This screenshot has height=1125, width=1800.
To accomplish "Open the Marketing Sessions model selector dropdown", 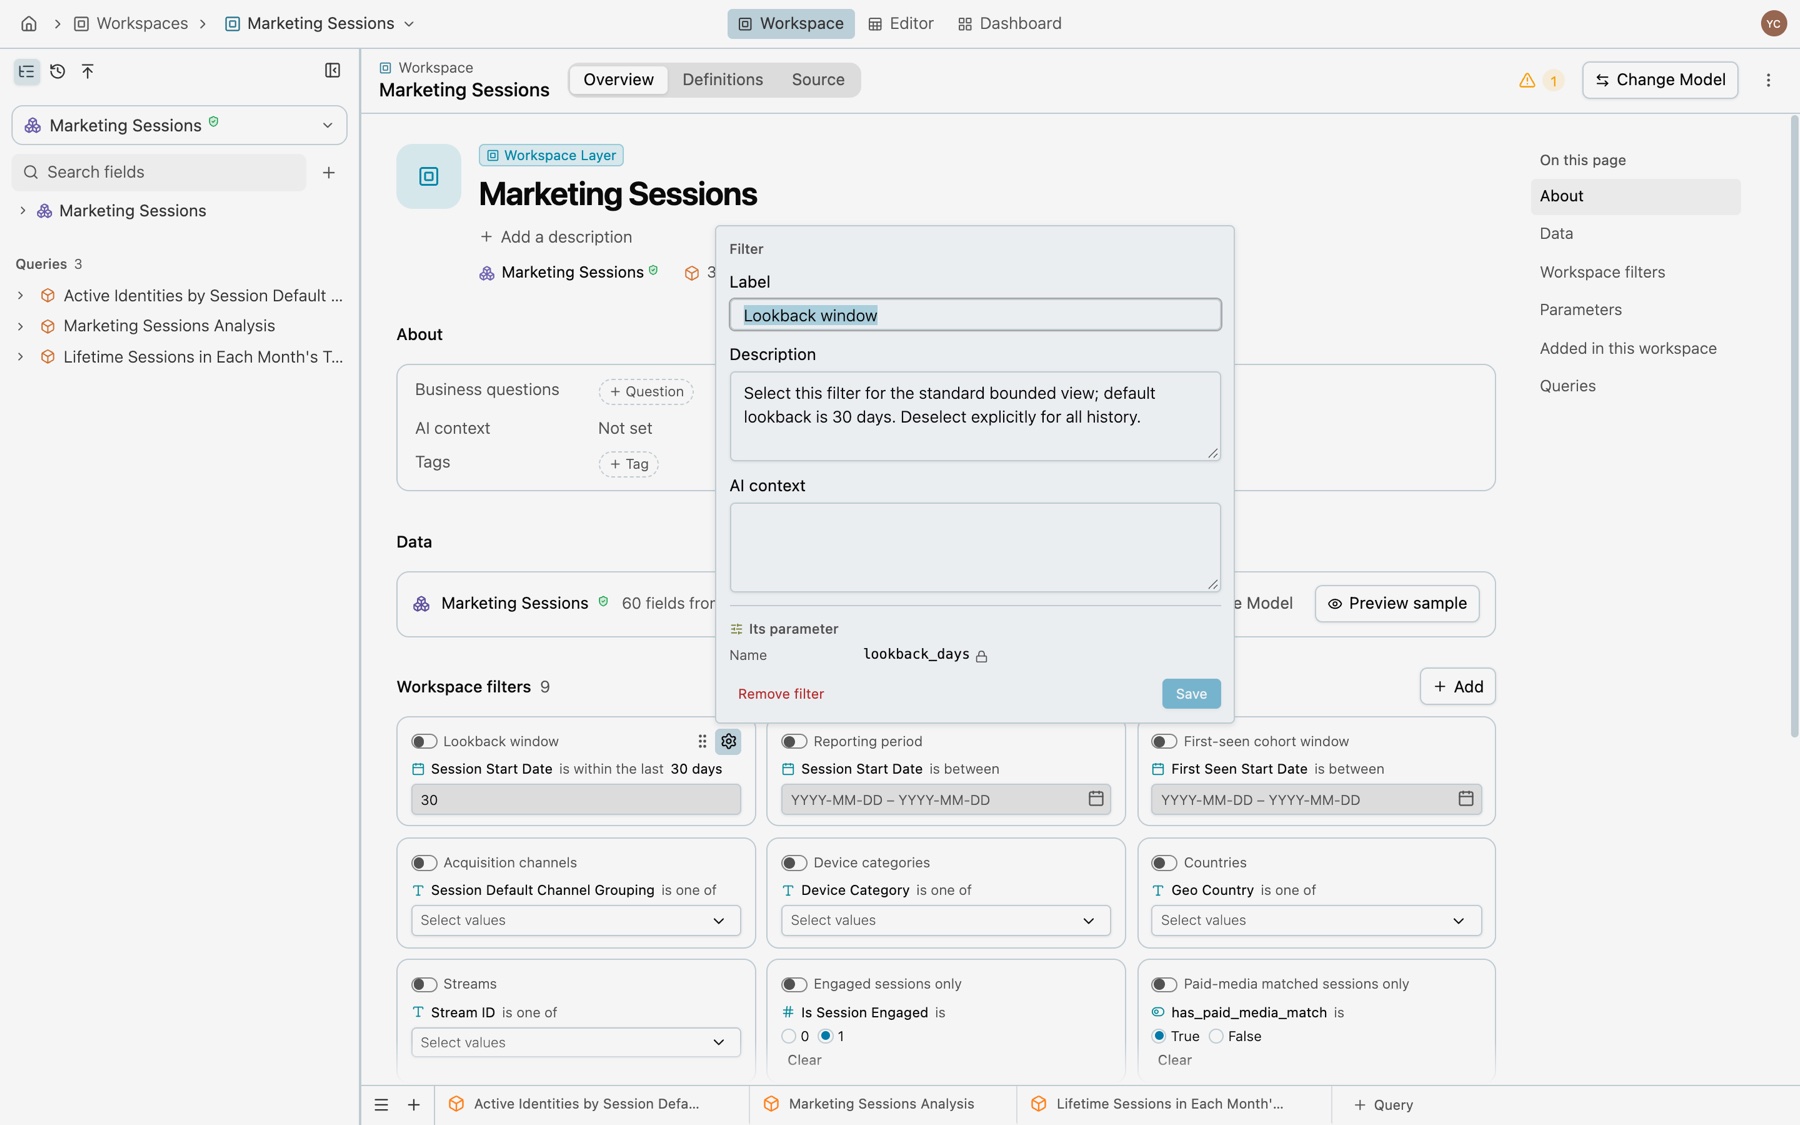I will coord(179,125).
